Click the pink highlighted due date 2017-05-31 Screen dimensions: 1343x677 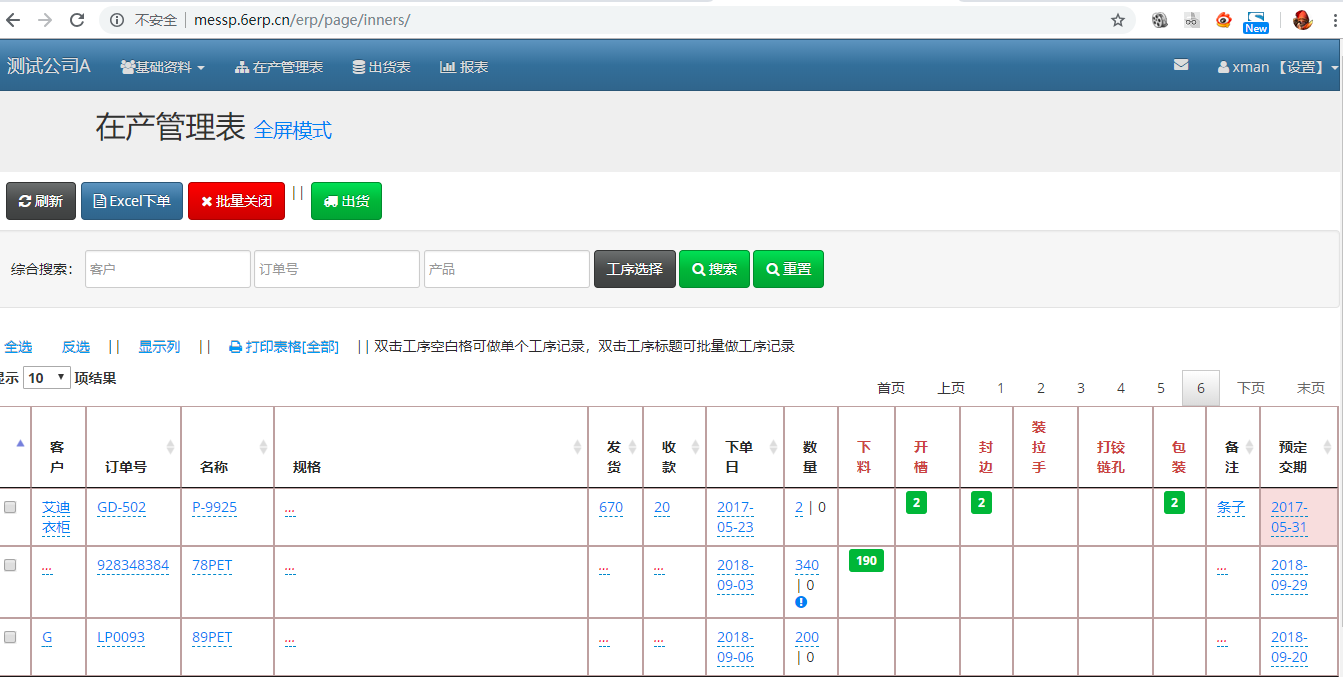tap(1289, 517)
